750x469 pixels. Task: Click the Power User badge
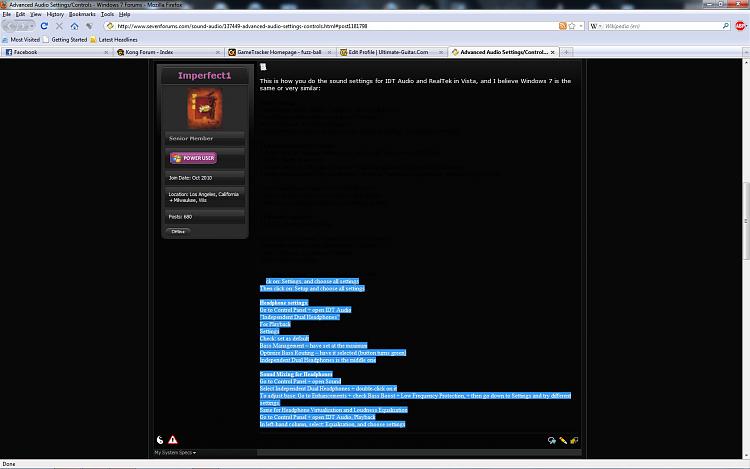tap(193, 158)
